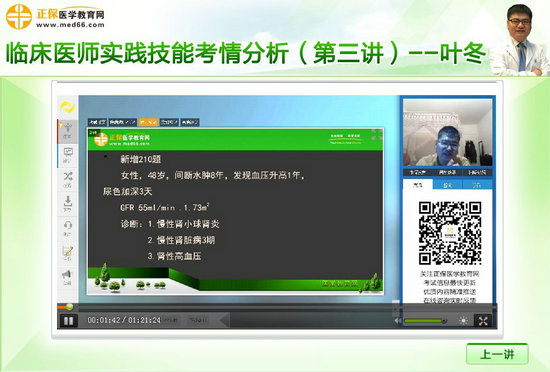The image size is (550, 372).
Task: Click the shuffle arrows sidebar icon
Action: point(68,179)
